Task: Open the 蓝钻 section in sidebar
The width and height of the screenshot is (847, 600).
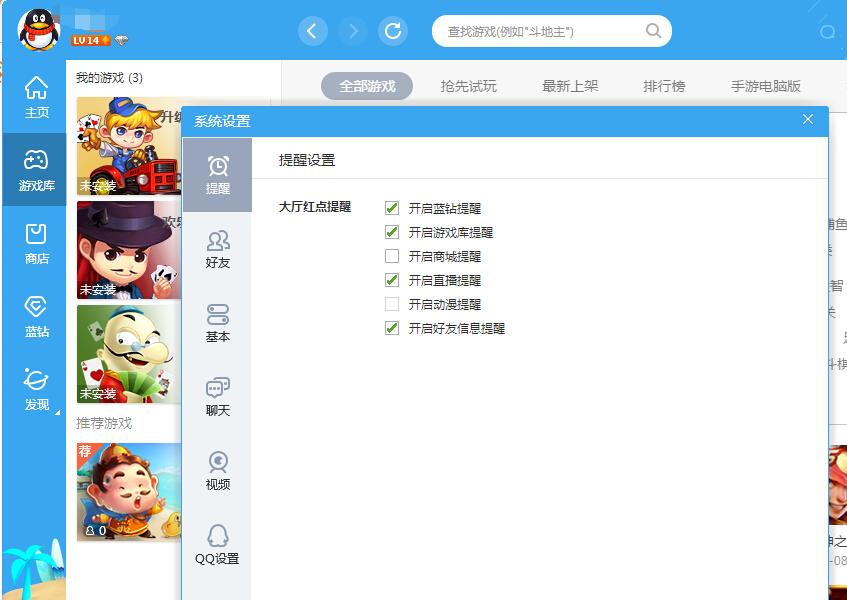Action: (36, 317)
